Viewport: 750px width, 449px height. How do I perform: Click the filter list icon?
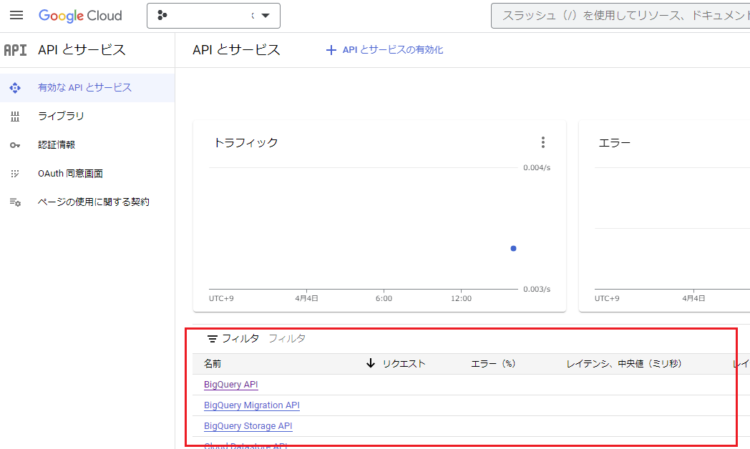[212, 339]
